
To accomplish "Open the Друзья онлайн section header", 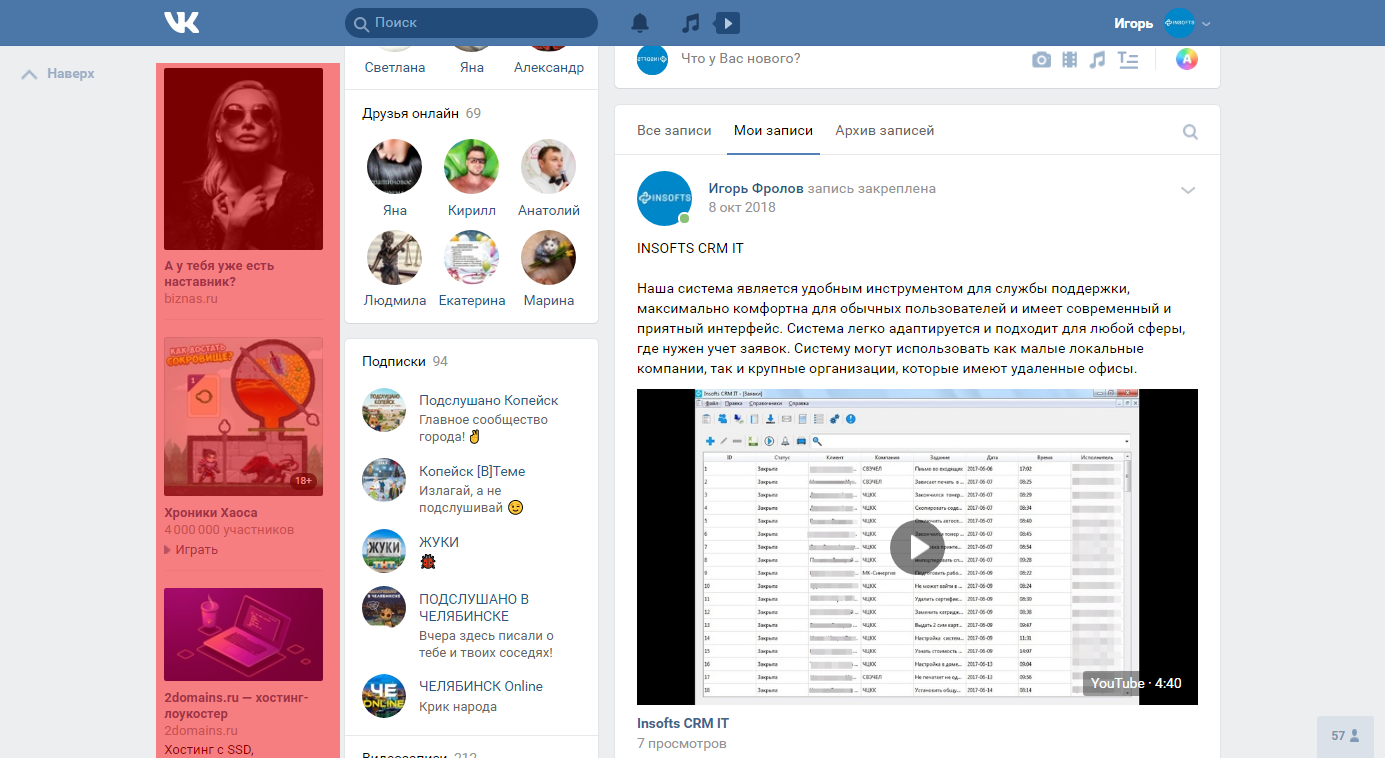I will click(421, 113).
